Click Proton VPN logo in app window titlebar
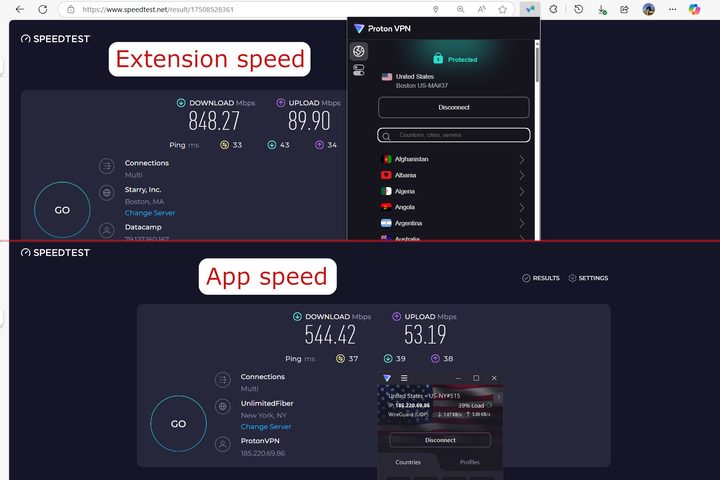Screen dimensions: 720x480 pyautogui.click(x=387, y=378)
